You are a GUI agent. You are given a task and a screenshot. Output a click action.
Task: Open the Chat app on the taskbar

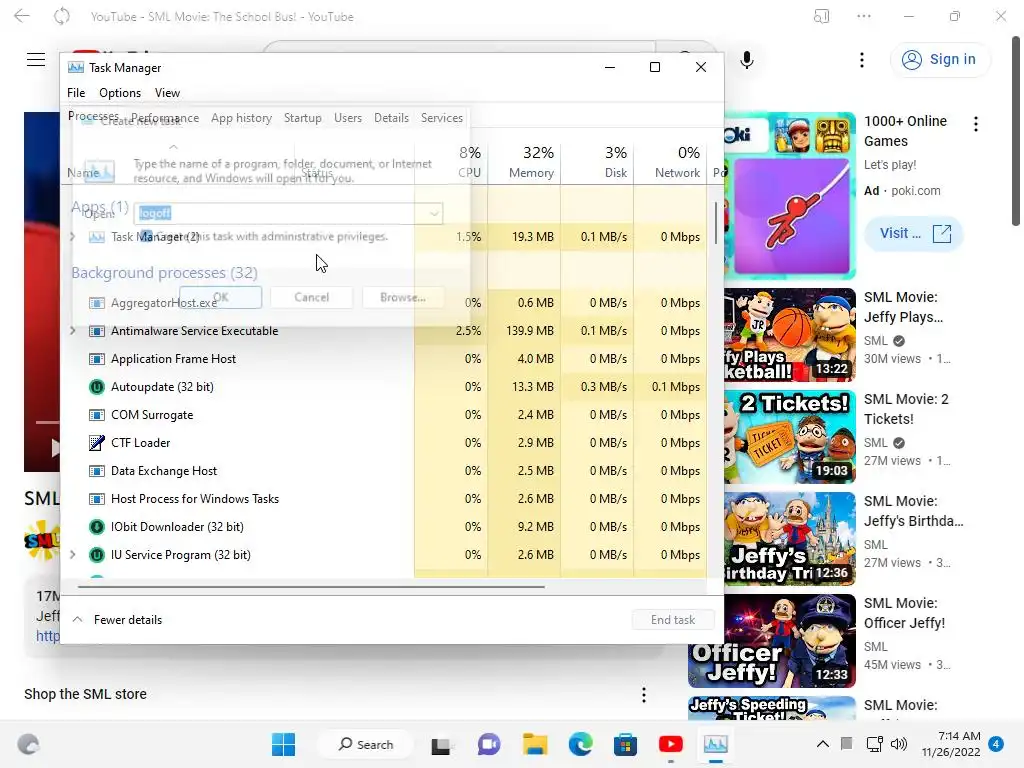(488, 744)
